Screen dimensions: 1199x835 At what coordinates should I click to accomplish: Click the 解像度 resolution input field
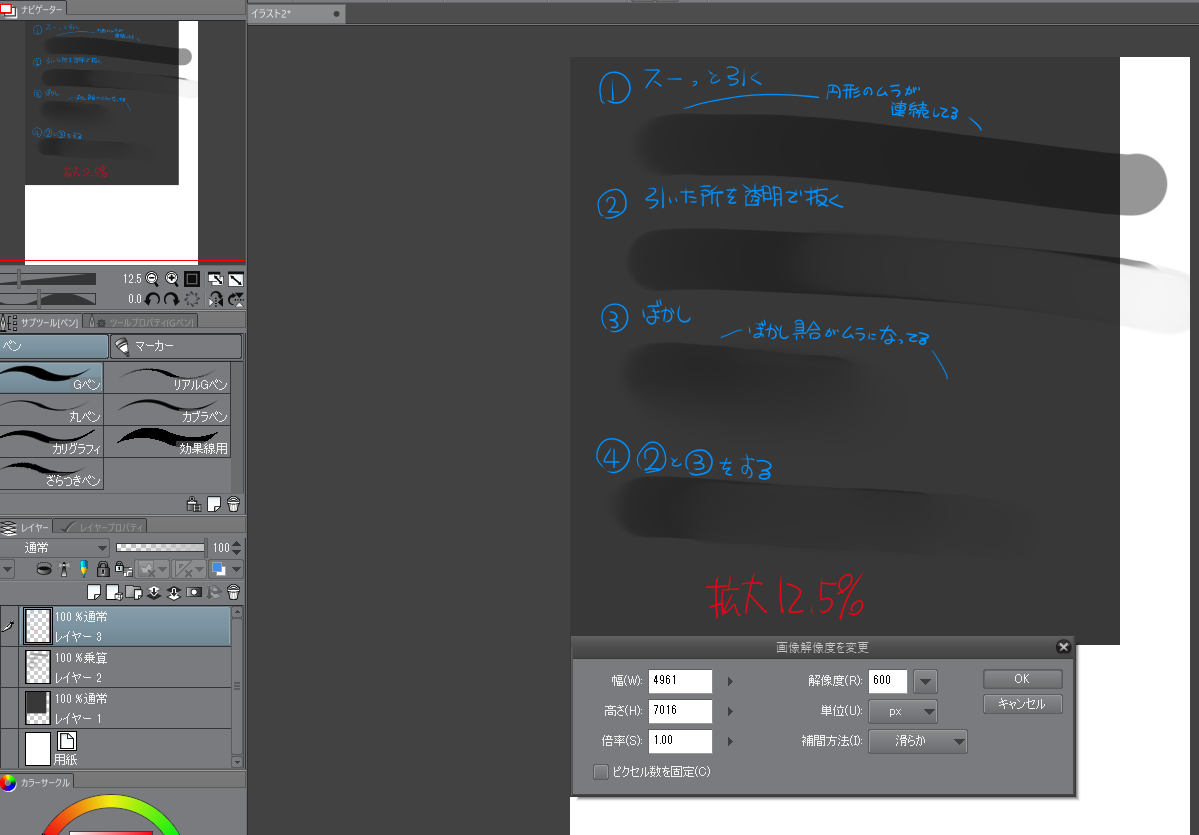point(888,681)
